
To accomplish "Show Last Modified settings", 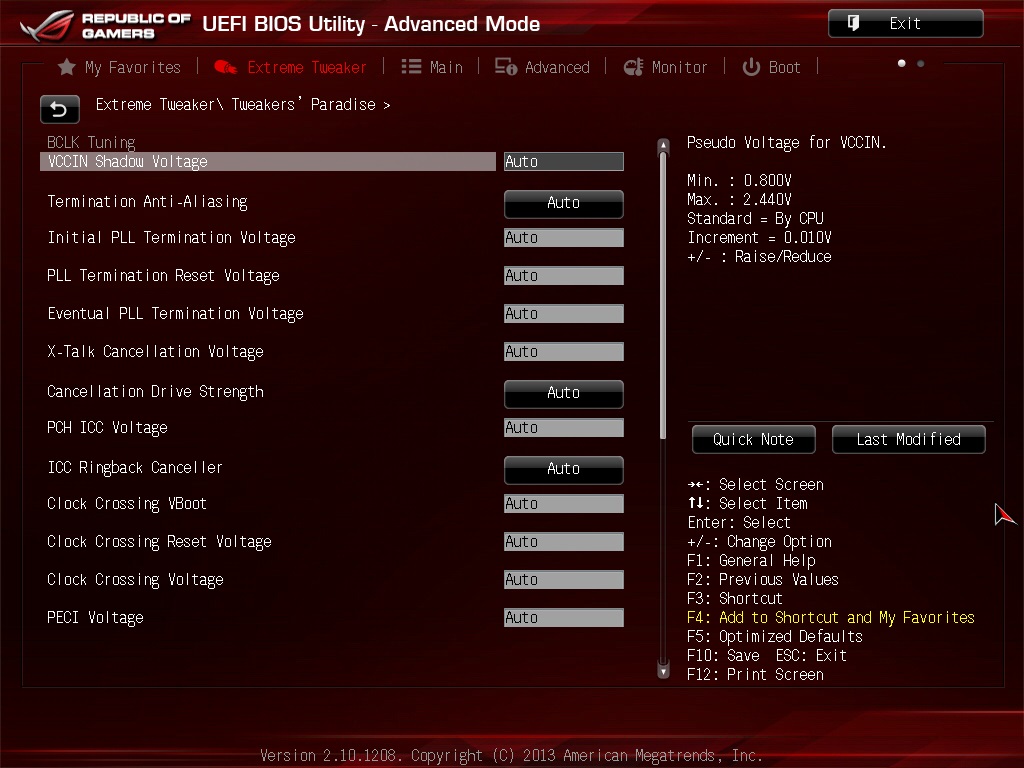I will click(908, 440).
